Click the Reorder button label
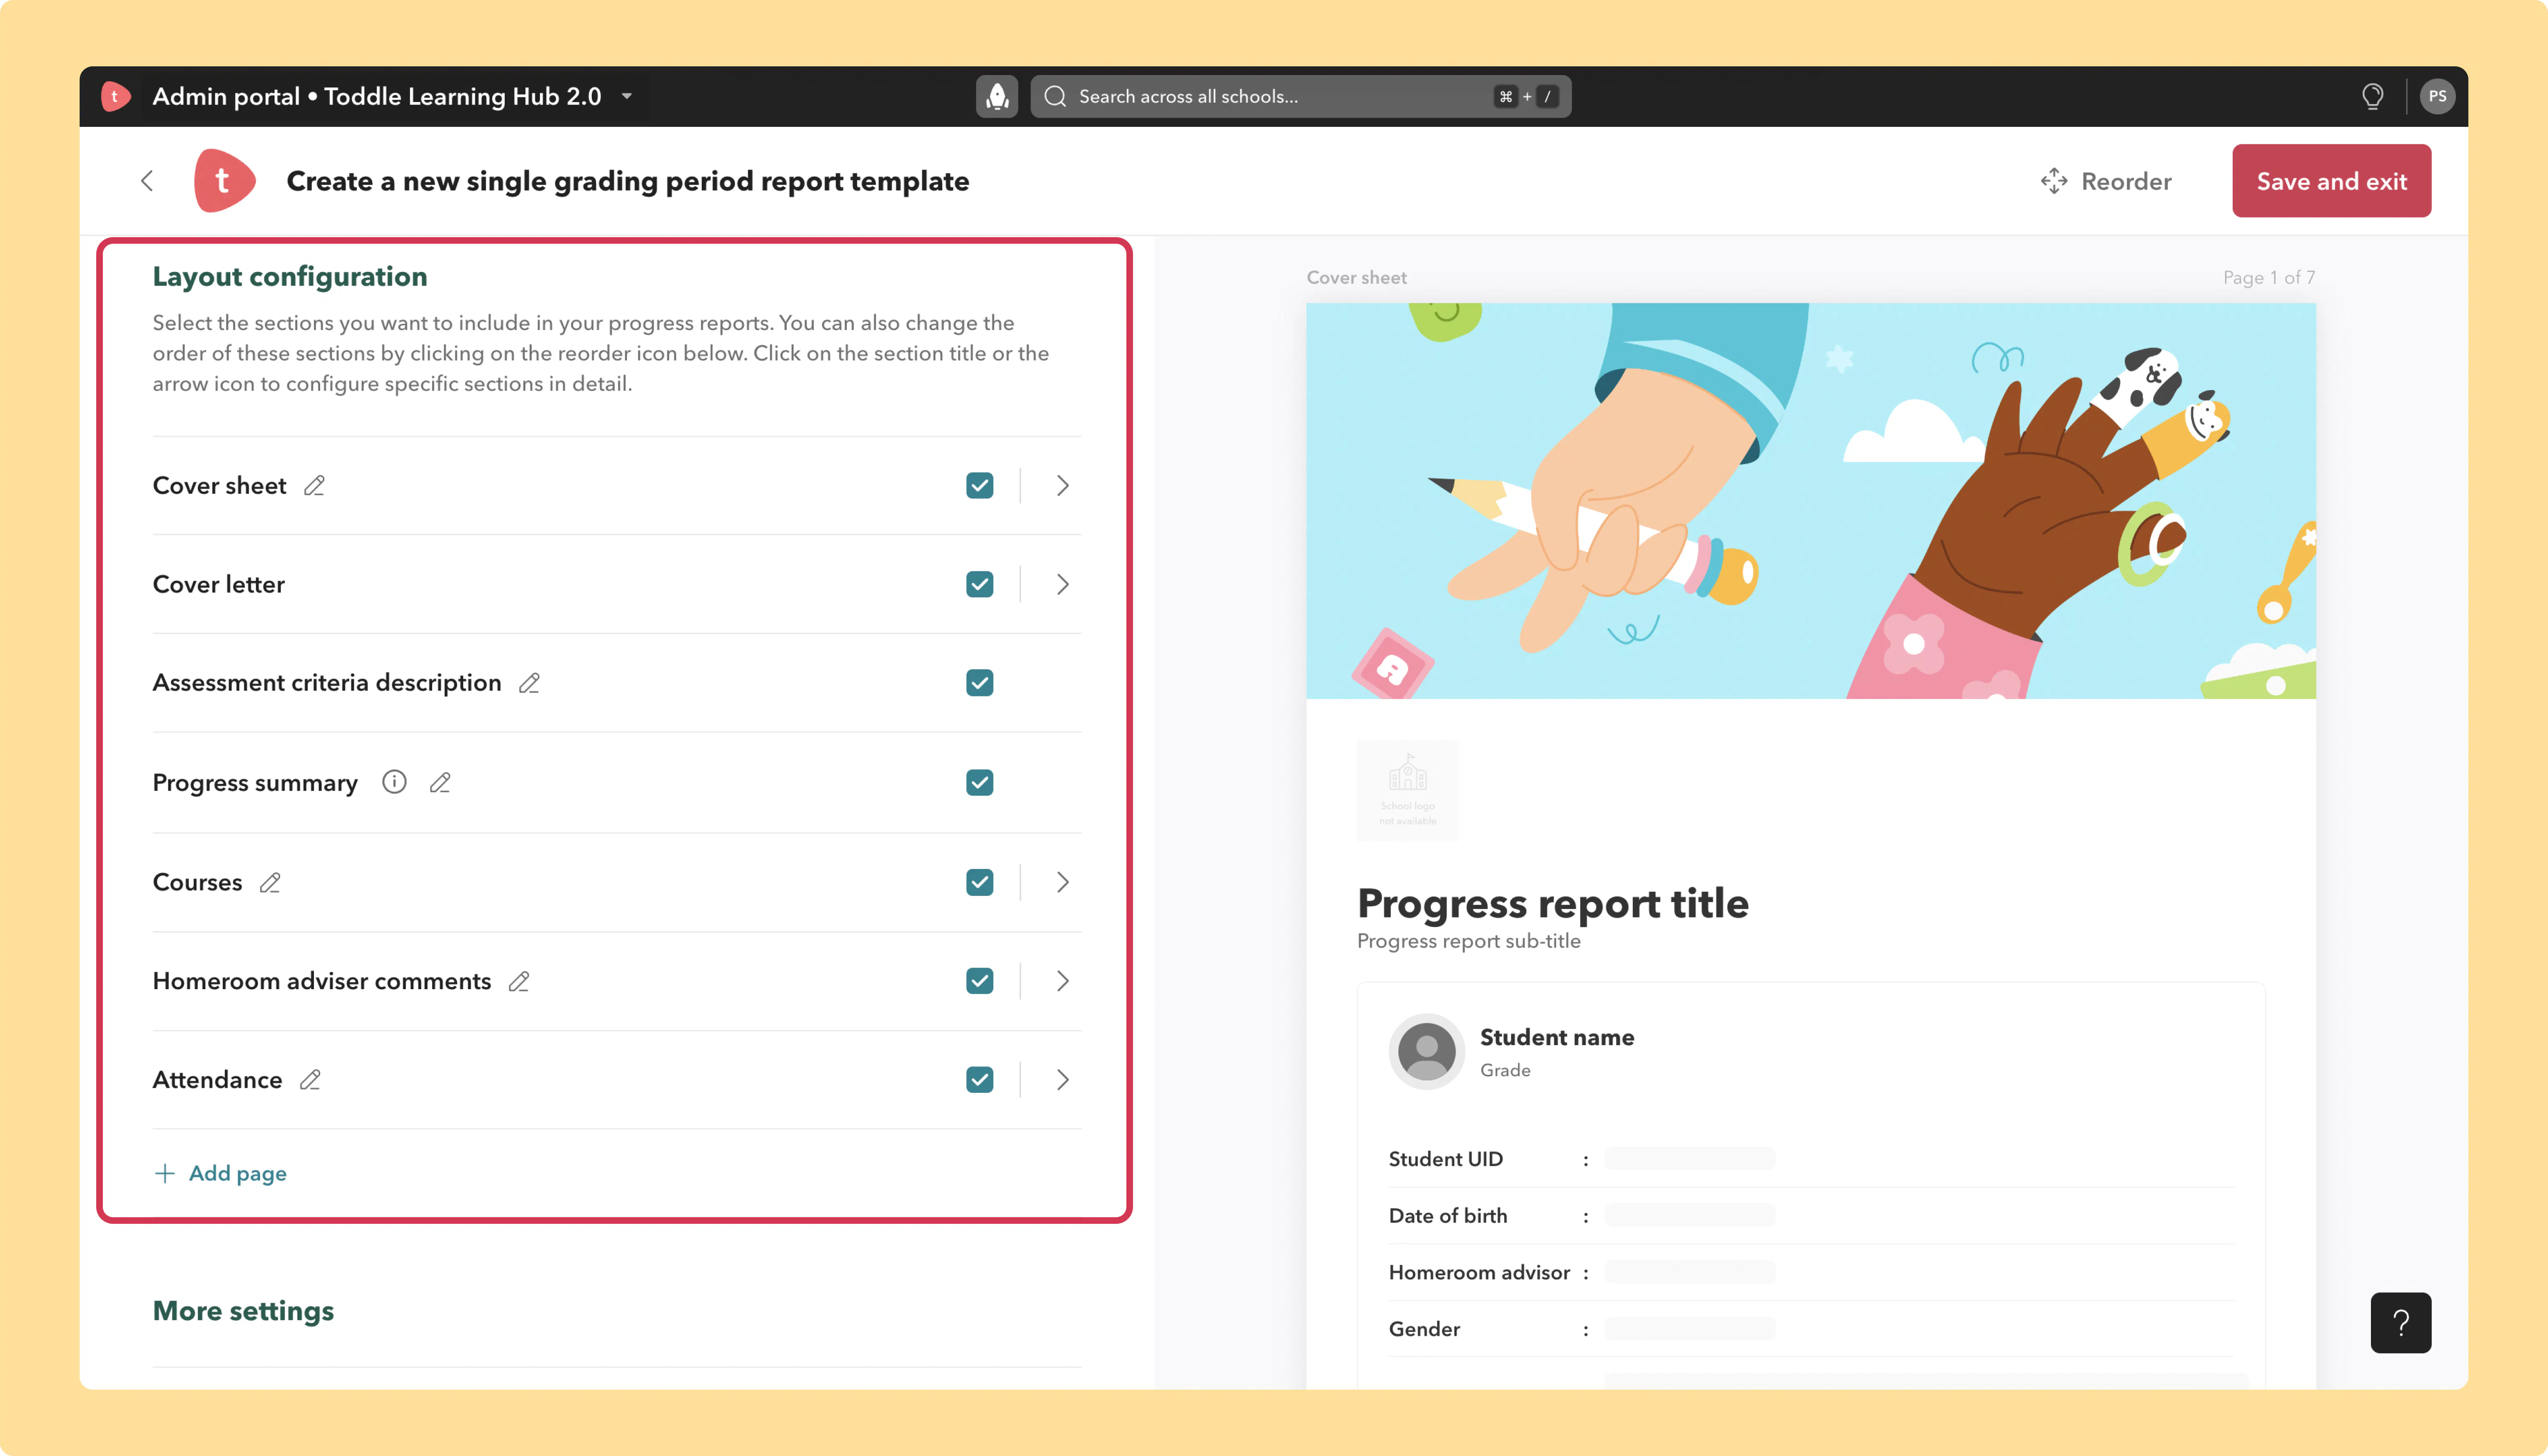Image resolution: width=2548 pixels, height=1456 pixels. (2126, 181)
